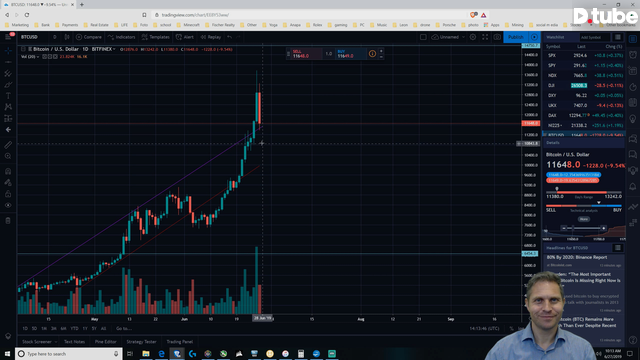Take a chart snapshot camera icon

coord(497,37)
